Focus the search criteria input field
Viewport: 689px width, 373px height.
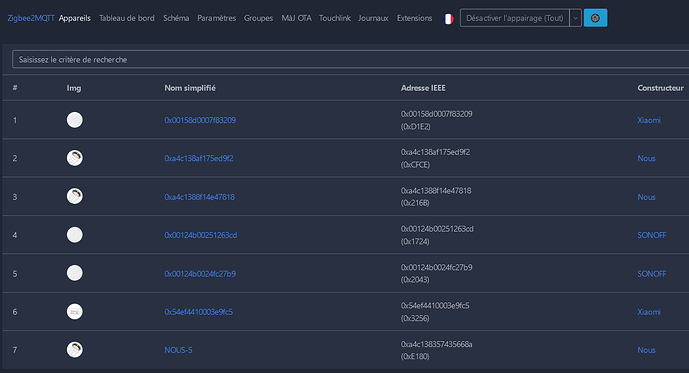351,59
